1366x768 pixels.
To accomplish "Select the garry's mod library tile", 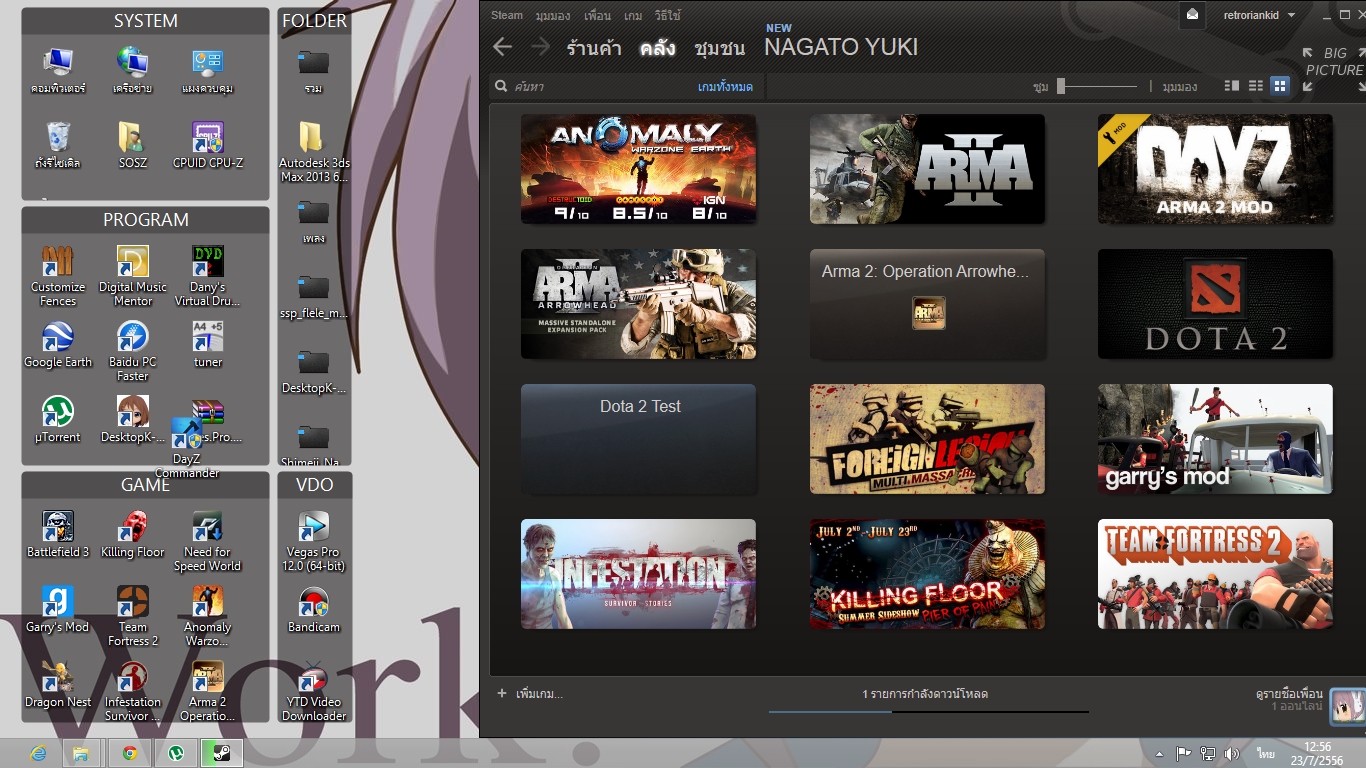I will pos(1215,439).
